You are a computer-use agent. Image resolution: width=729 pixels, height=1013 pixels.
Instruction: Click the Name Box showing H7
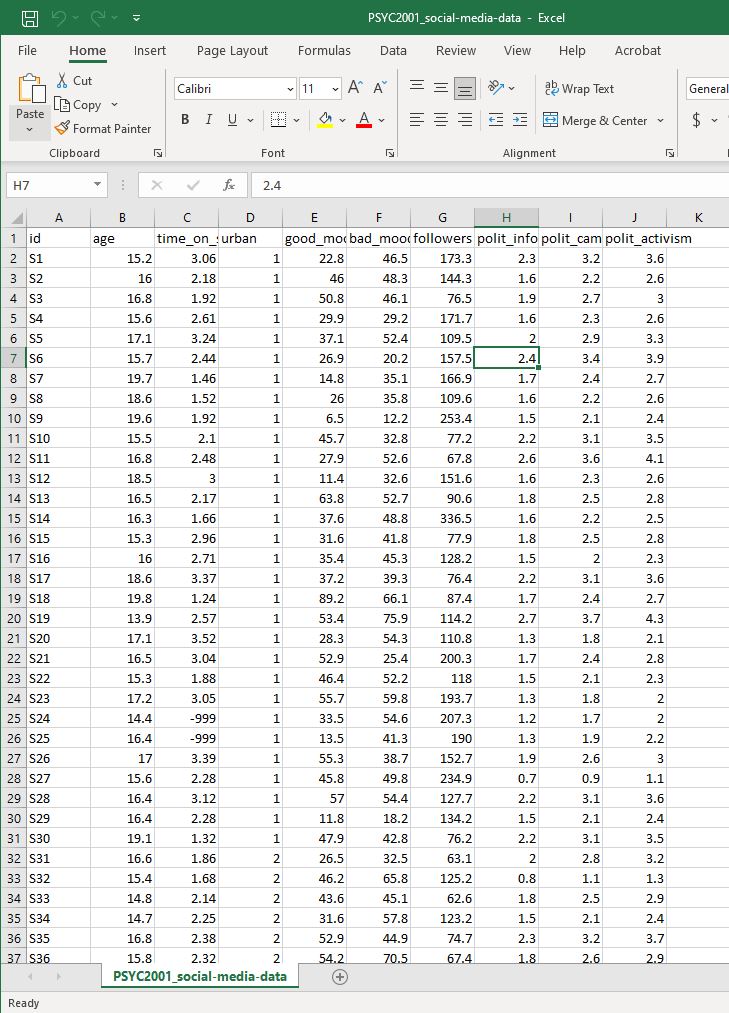[48, 185]
